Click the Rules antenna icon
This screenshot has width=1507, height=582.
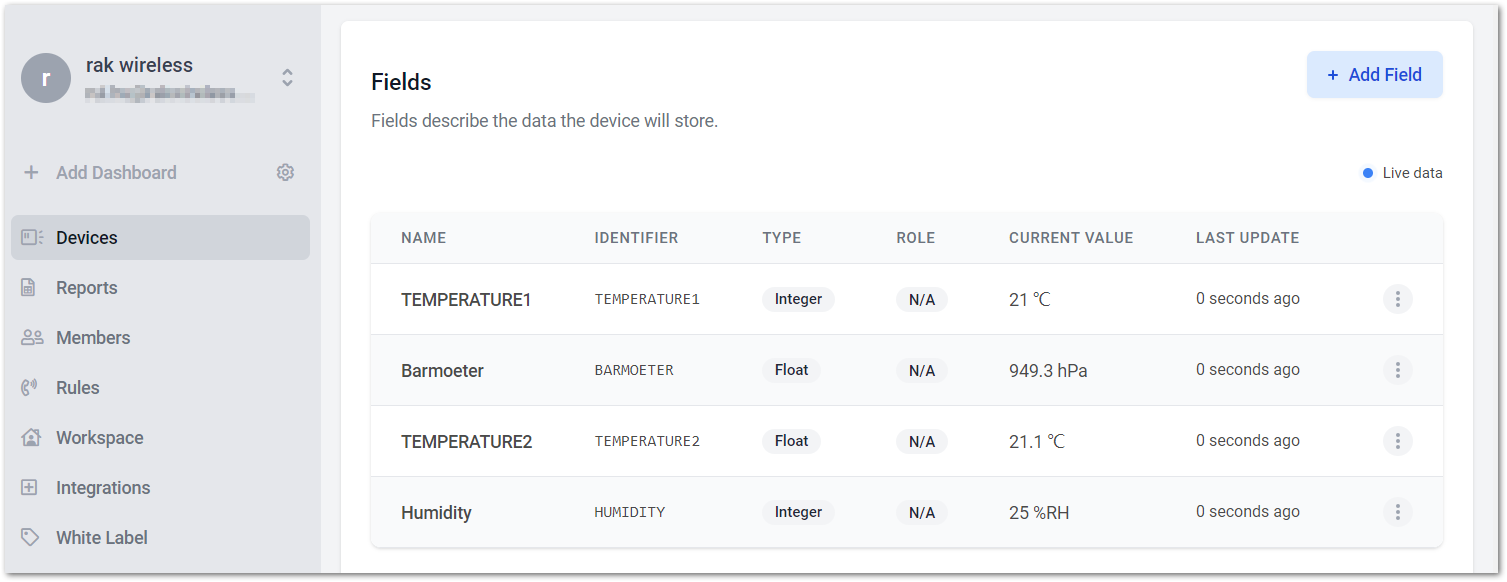[29, 387]
